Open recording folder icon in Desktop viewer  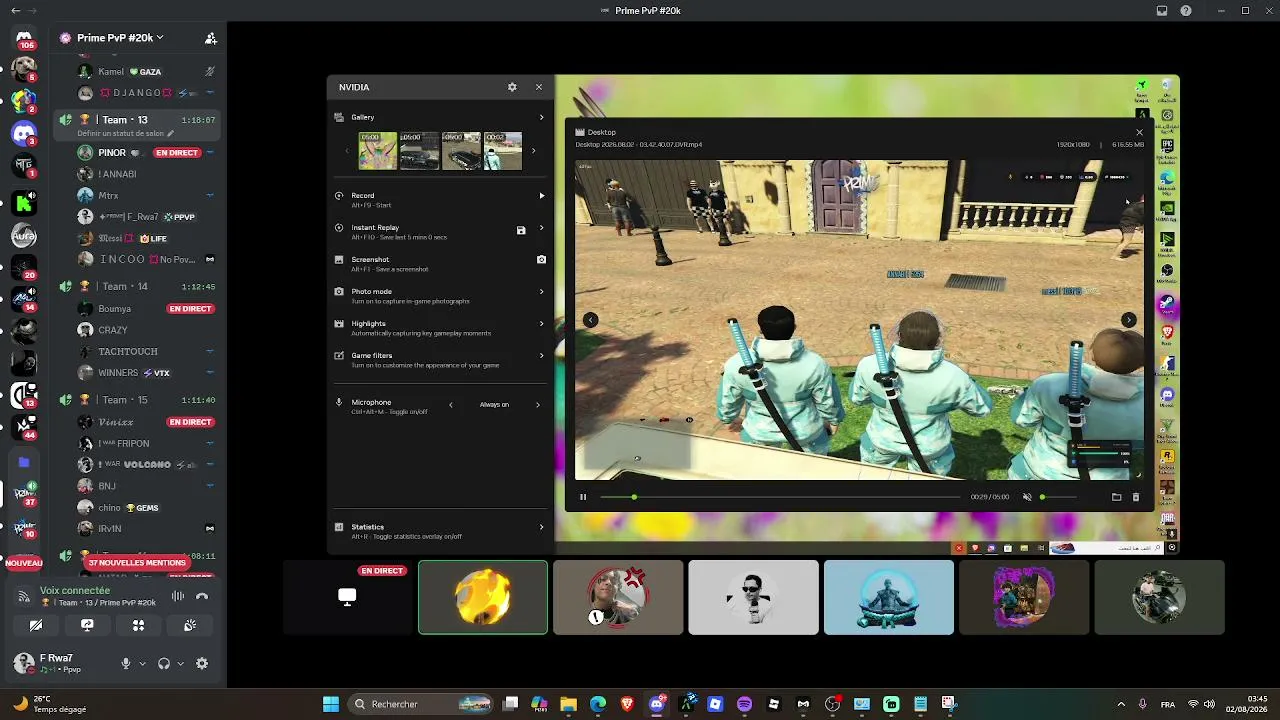click(1116, 497)
